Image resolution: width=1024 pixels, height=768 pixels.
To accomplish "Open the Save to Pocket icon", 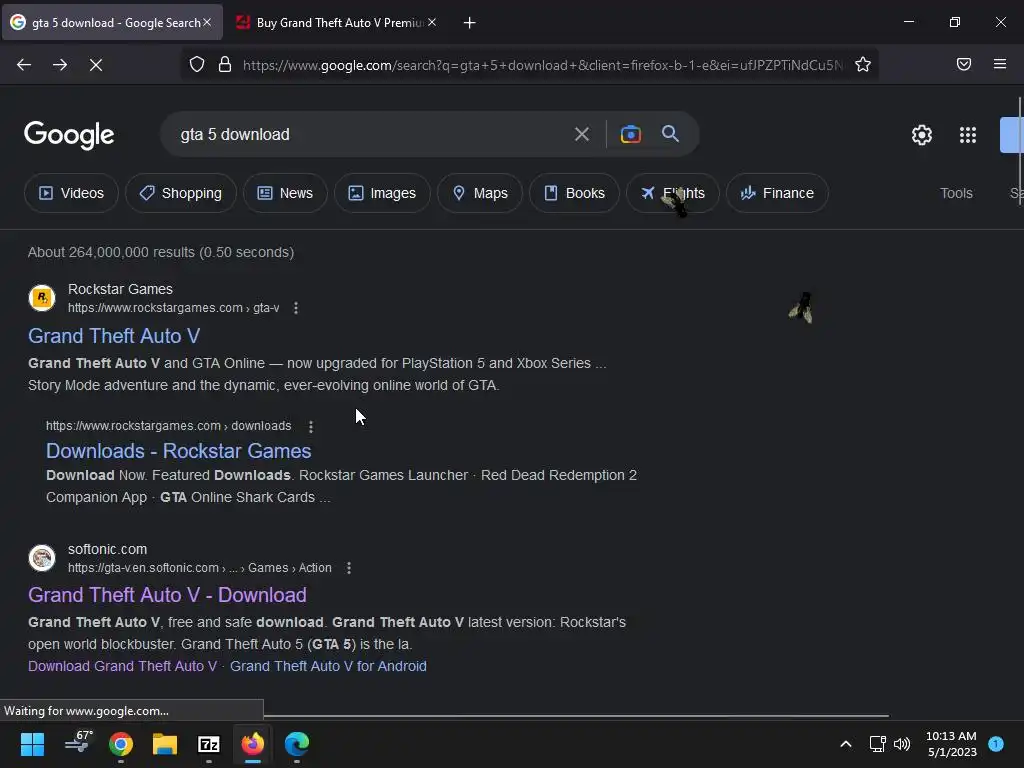I will coord(964,64).
